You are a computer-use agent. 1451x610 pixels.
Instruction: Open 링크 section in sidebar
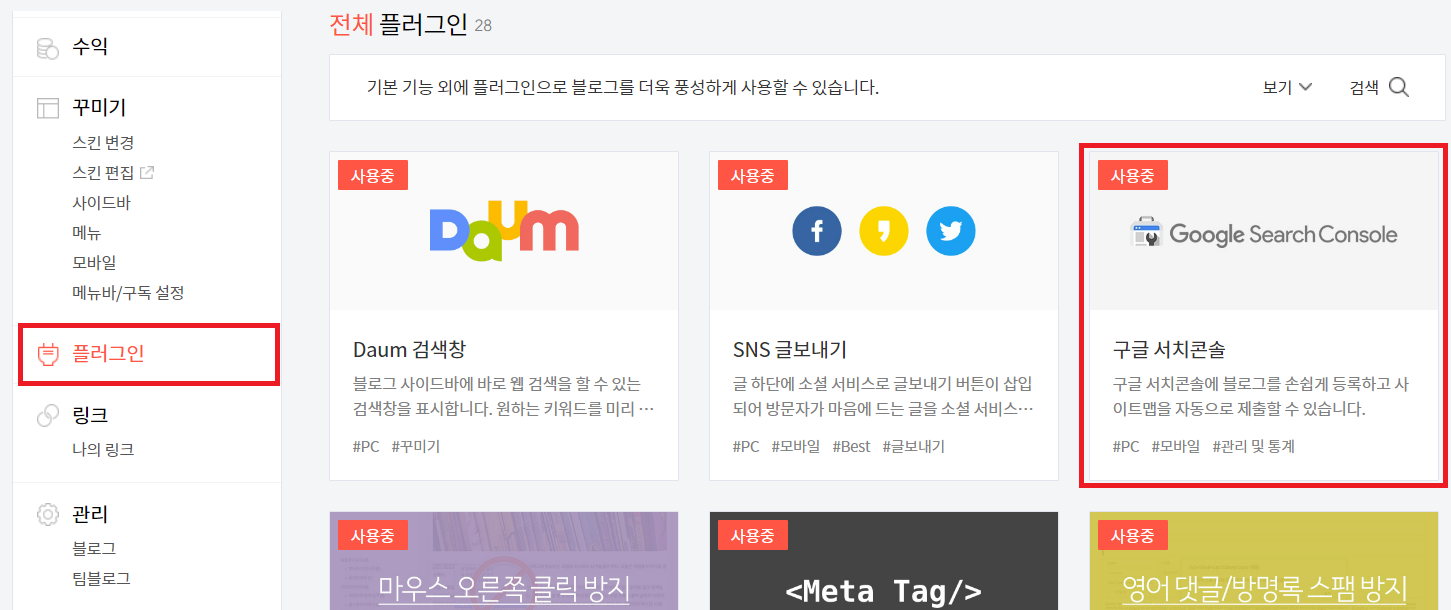coord(90,415)
